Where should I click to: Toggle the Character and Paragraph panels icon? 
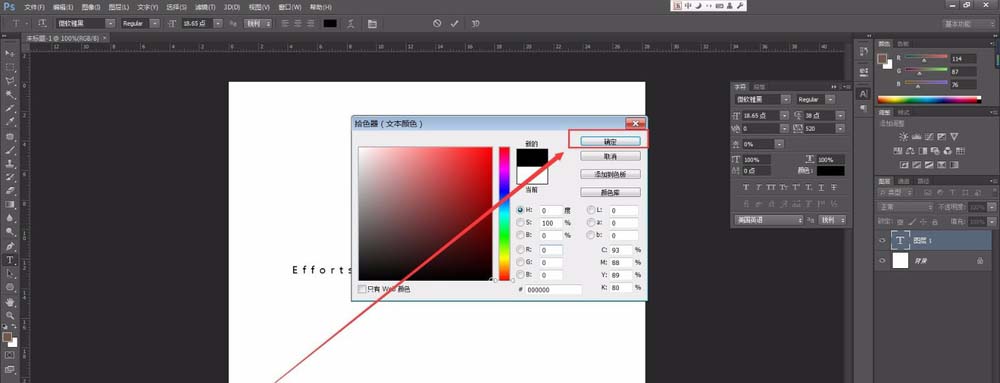click(372, 24)
